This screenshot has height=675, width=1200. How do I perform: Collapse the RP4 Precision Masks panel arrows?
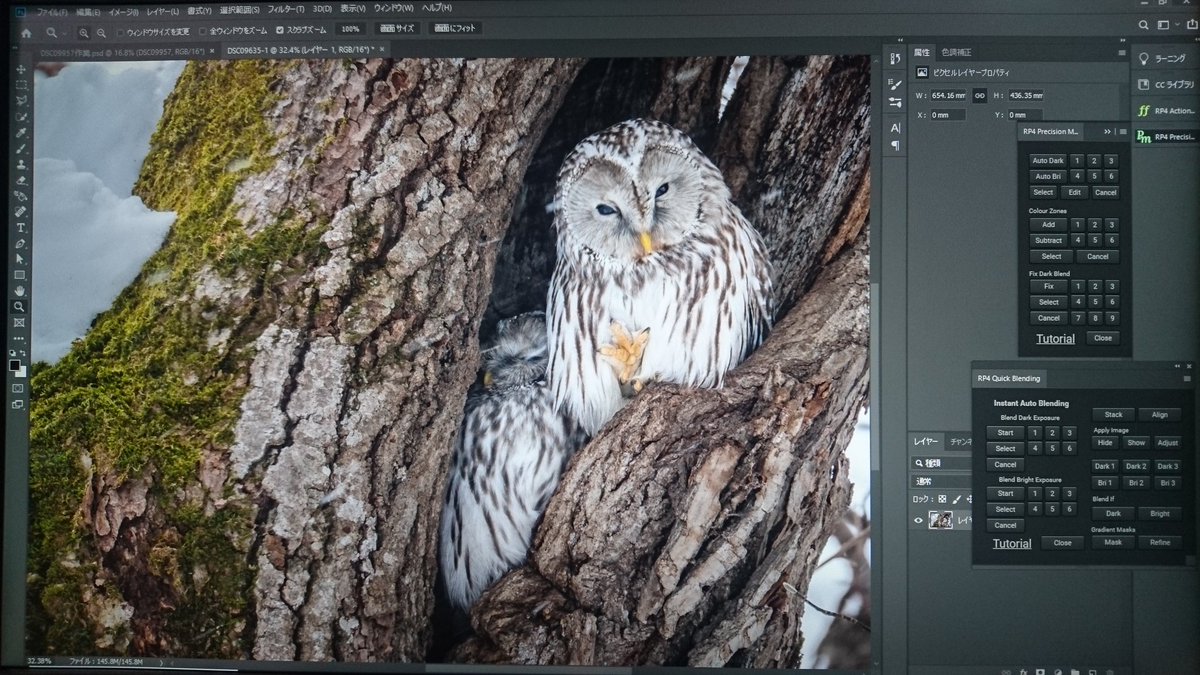1107,131
